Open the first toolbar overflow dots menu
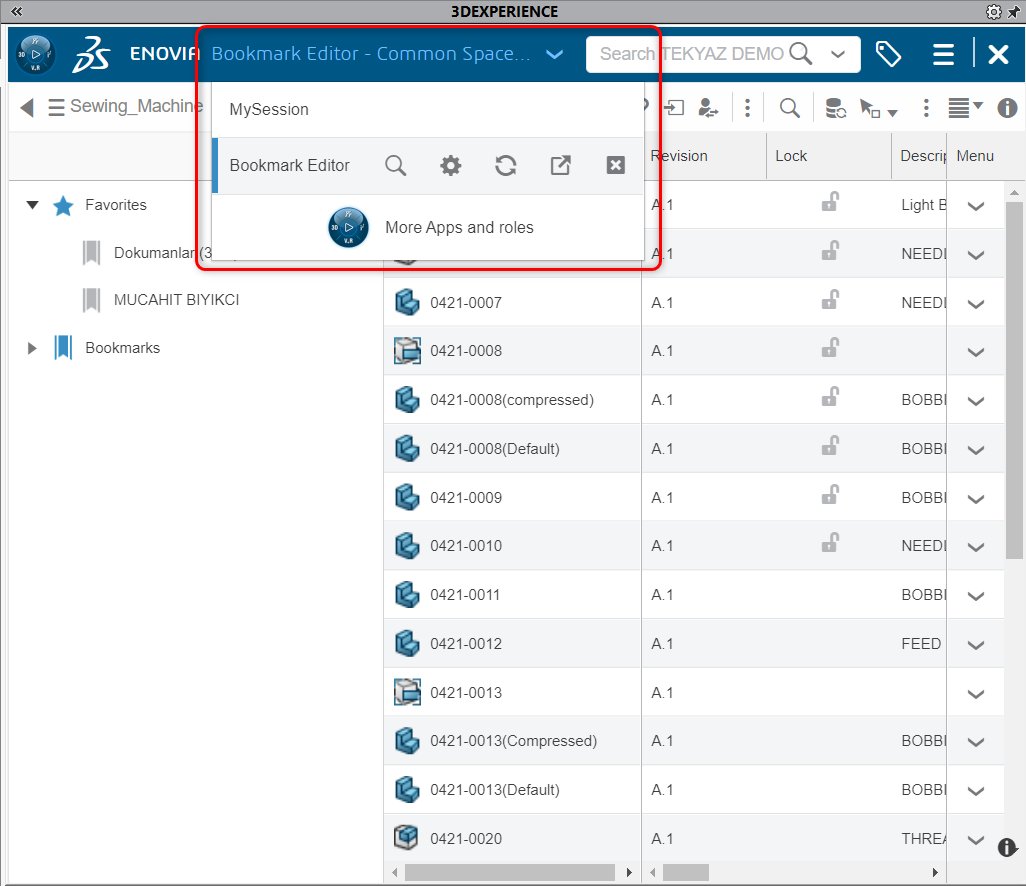Screen dimensions: 1026x886 pos(747,107)
